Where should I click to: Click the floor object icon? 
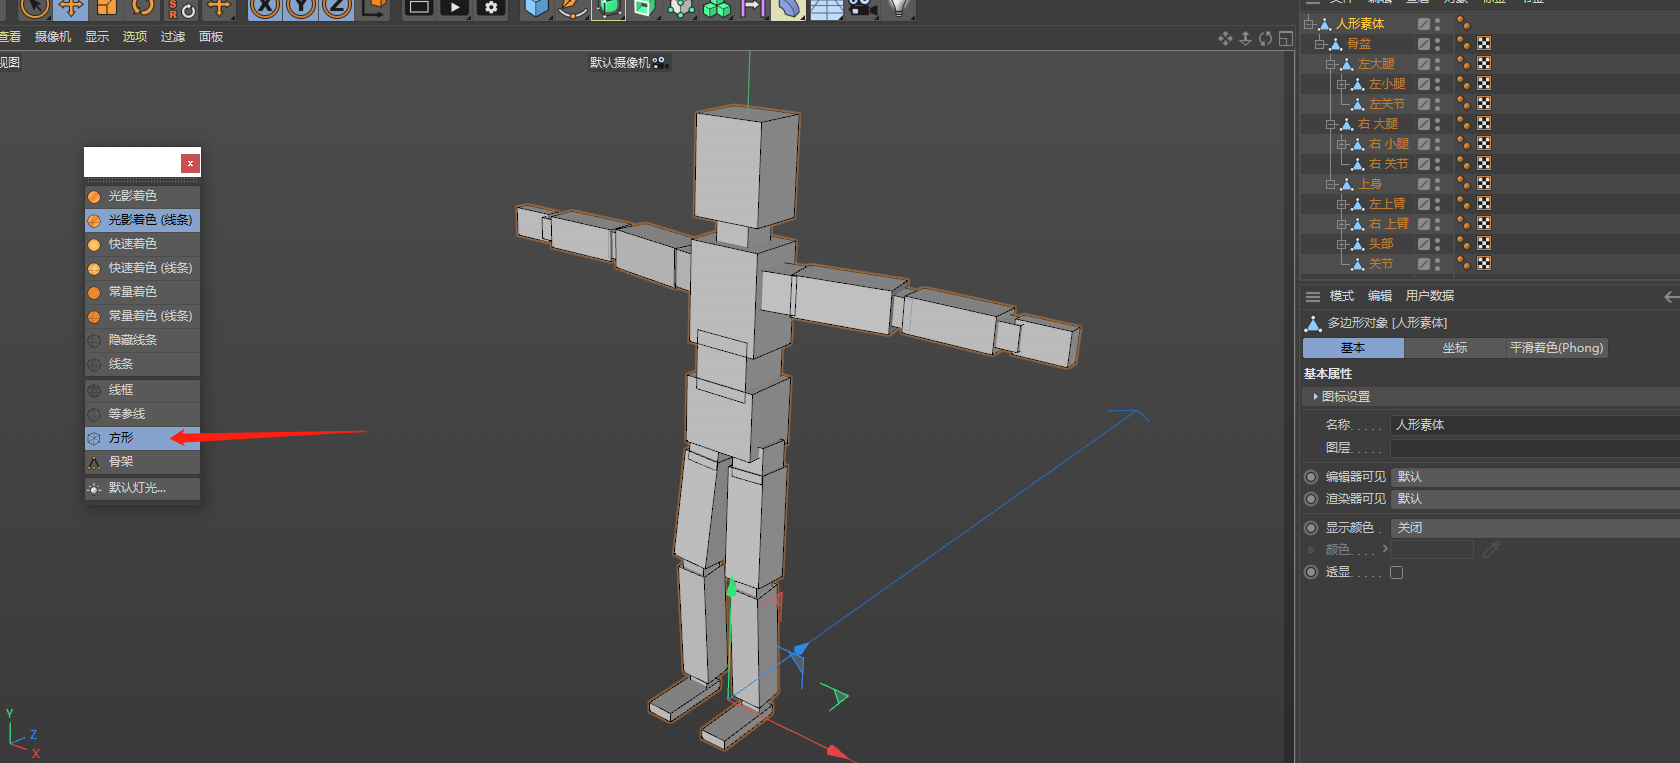pos(826,8)
